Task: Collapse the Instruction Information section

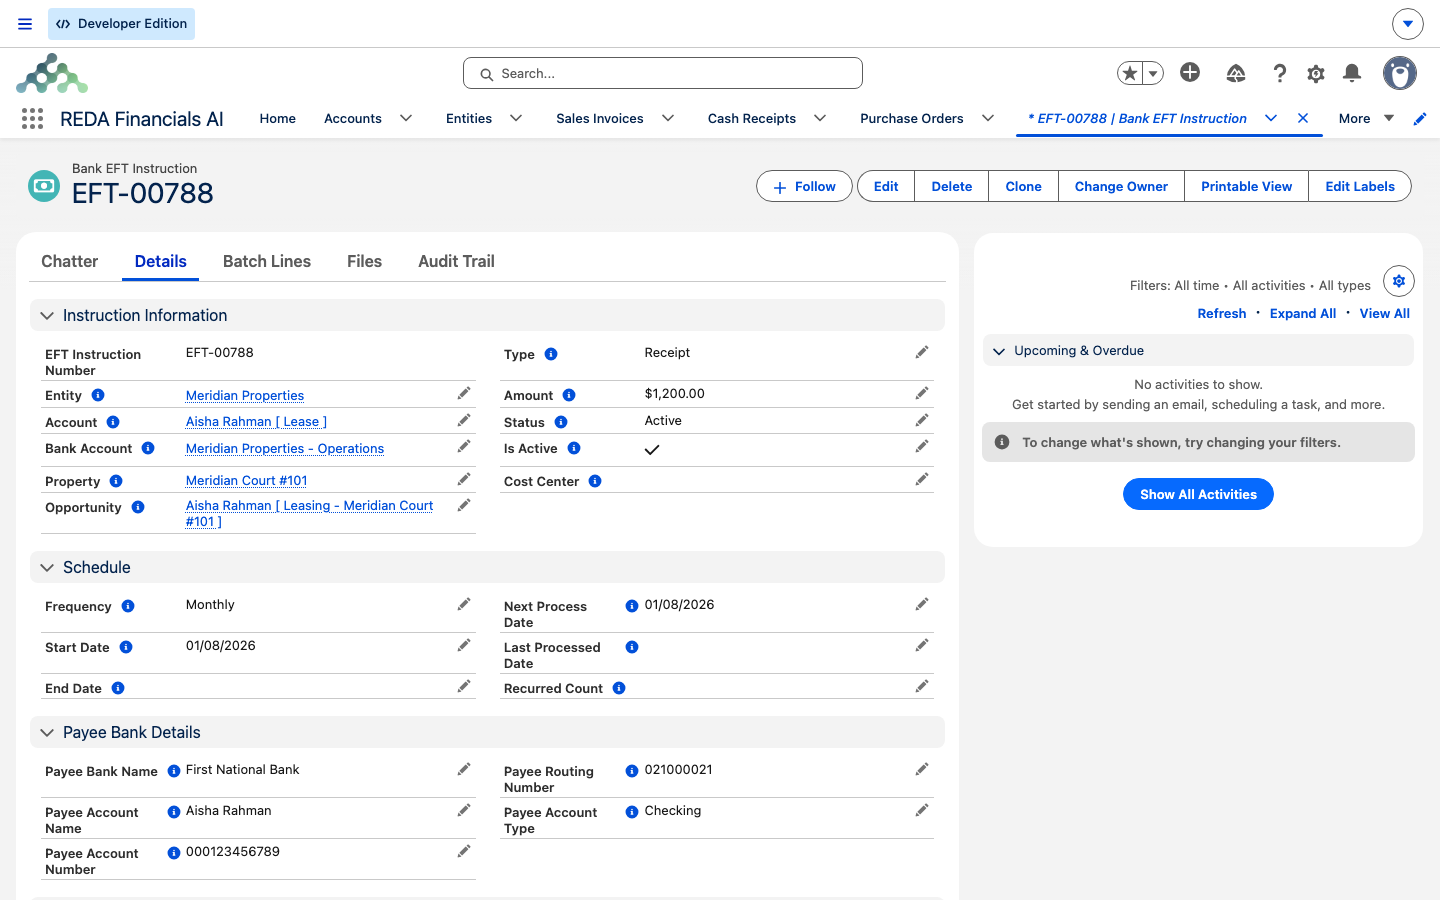Action: point(47,316)
